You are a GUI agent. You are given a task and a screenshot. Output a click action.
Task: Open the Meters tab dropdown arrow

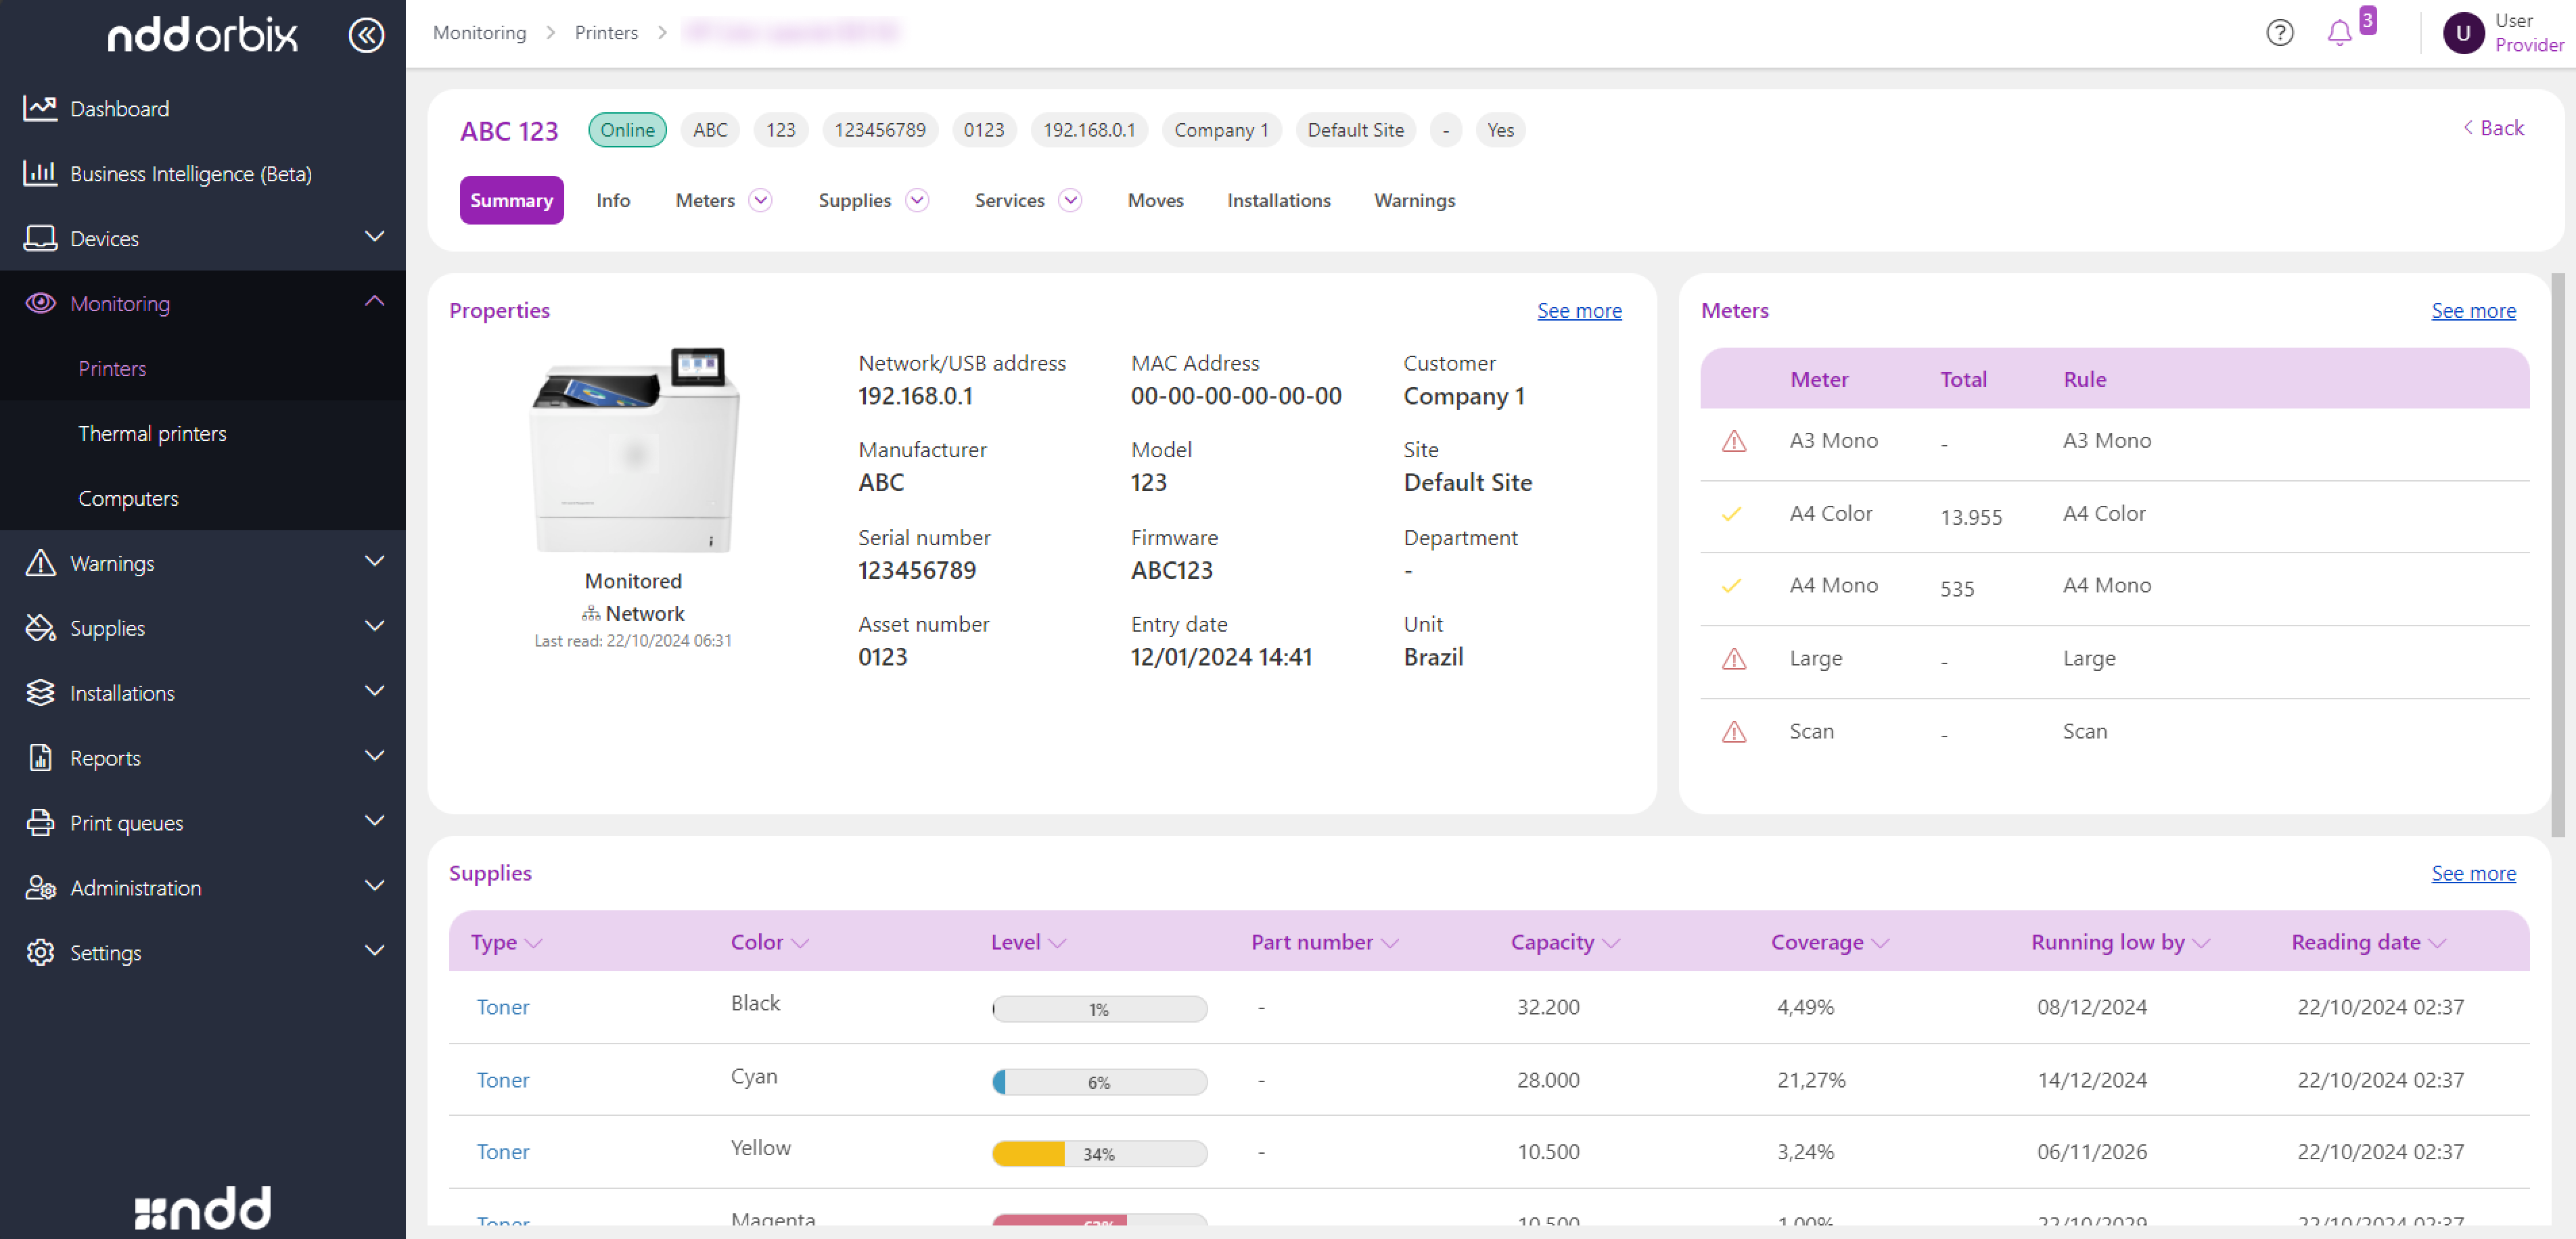[761, 200]
